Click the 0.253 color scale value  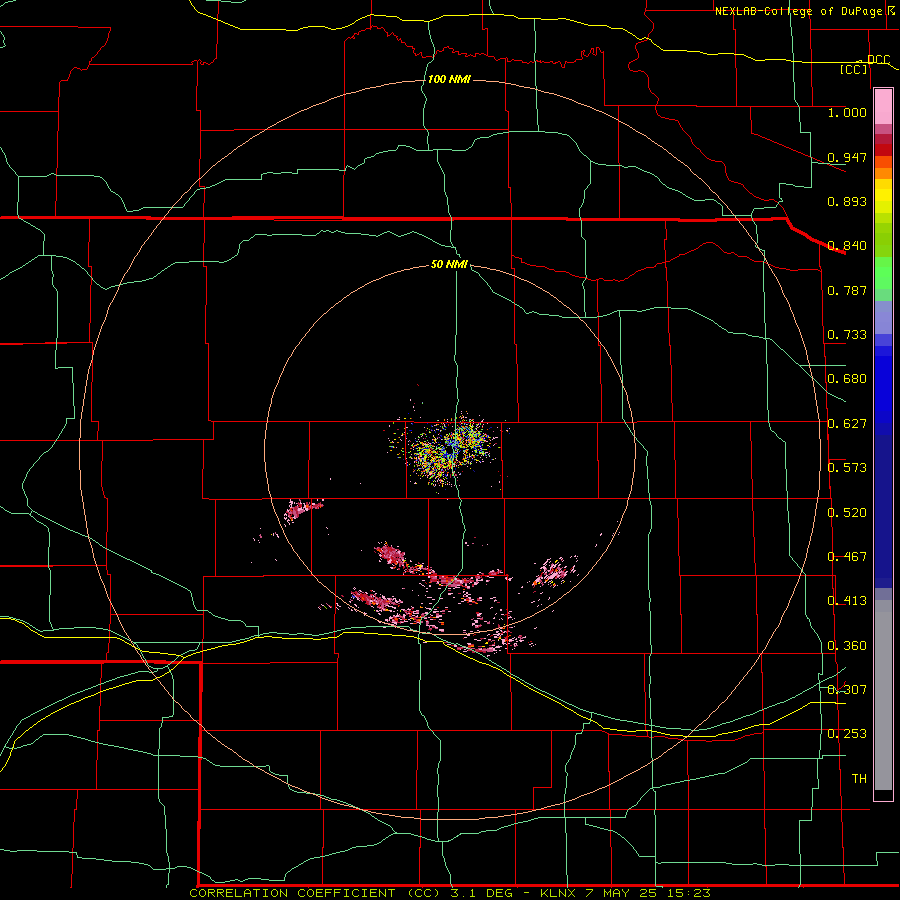tap(847, 734)
